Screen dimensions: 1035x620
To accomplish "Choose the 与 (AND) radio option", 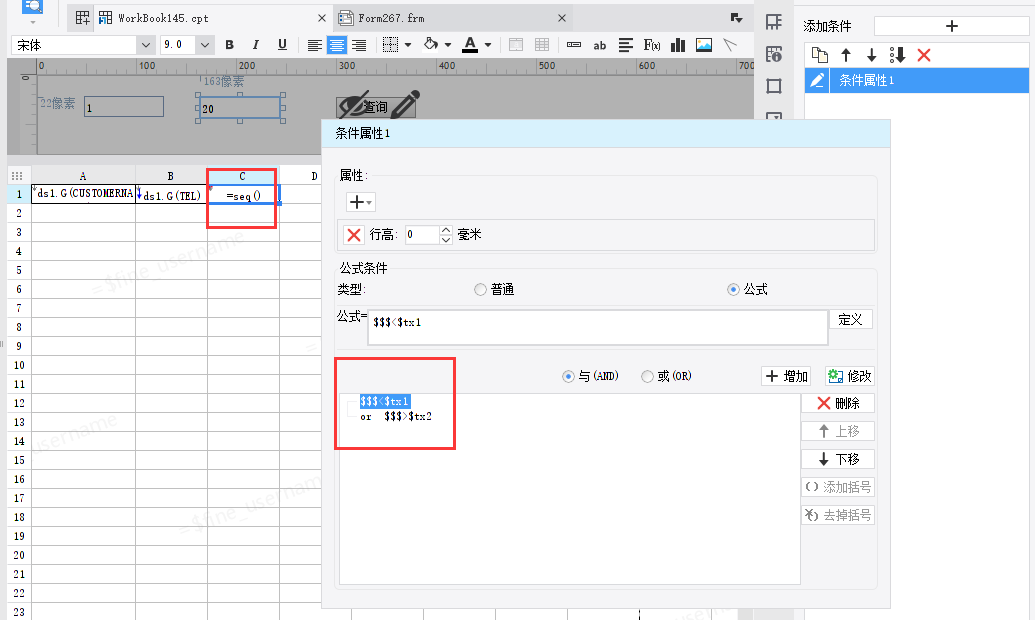I will [568, 376].
